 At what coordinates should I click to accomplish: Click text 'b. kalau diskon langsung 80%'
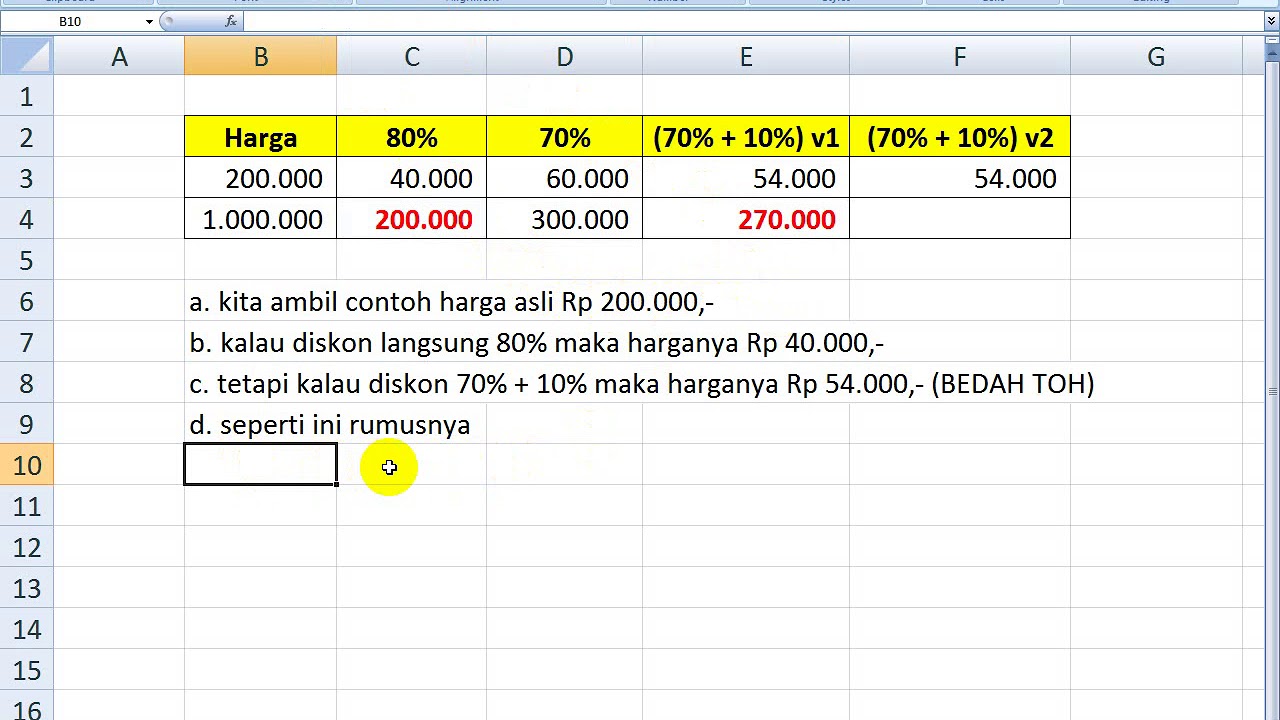368,343
